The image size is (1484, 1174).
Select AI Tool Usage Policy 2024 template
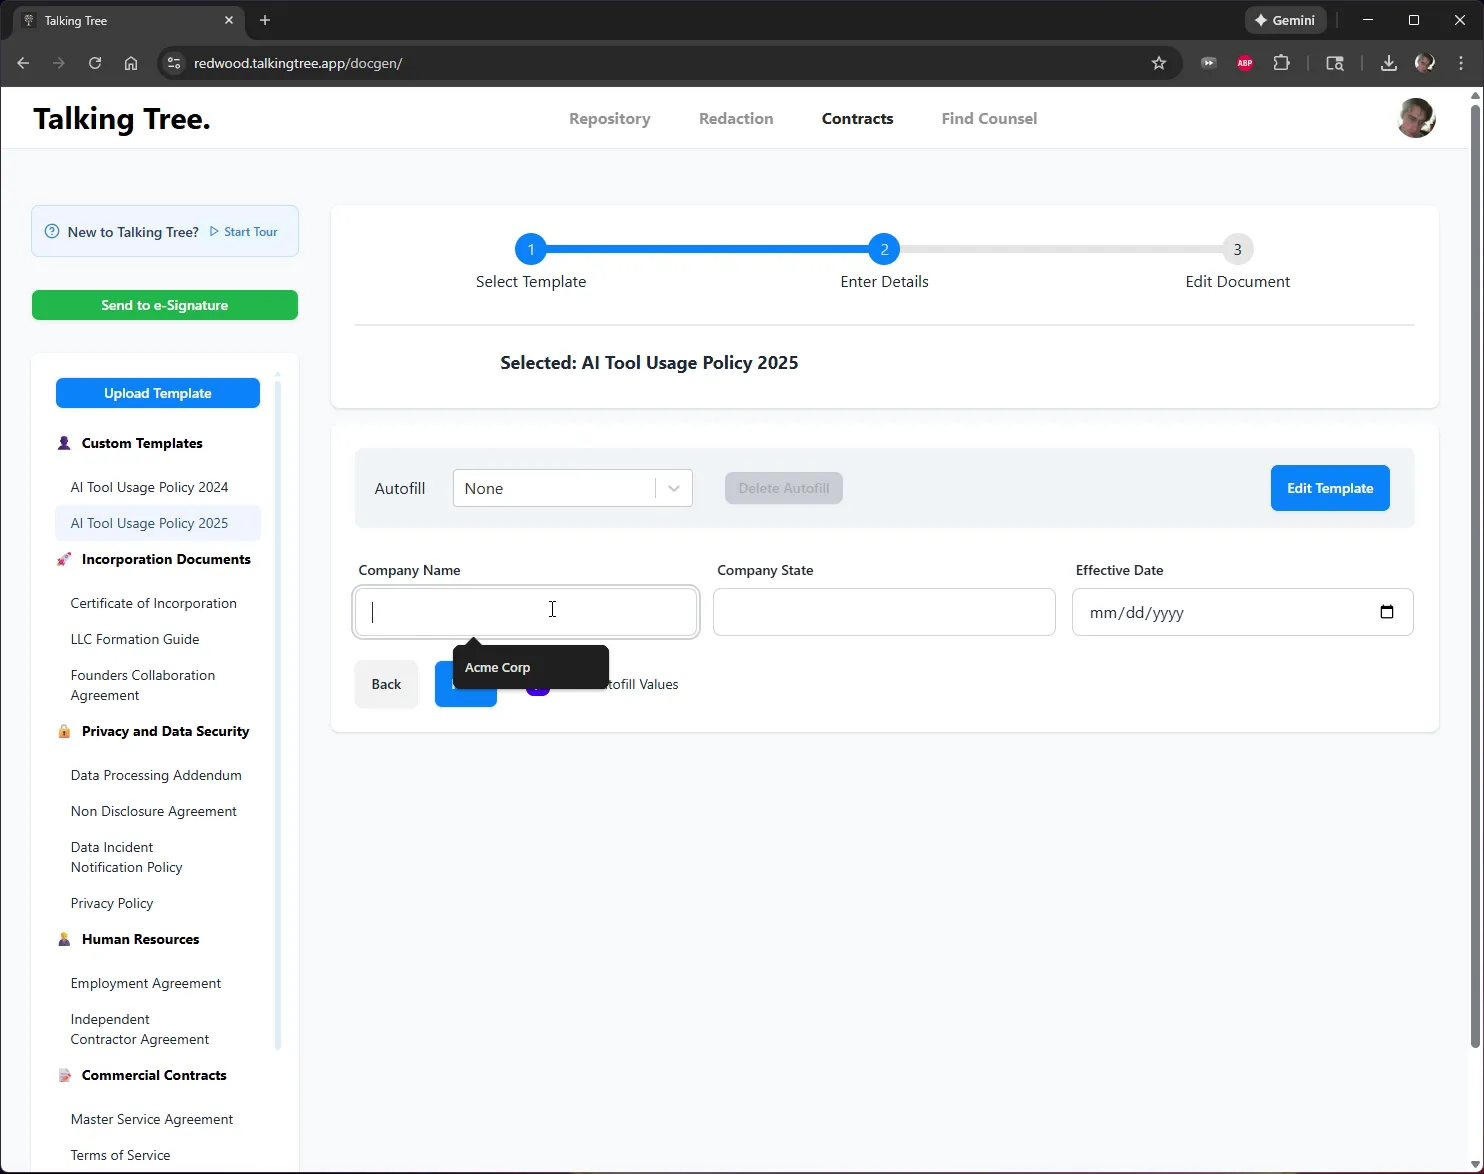point(149,487)
